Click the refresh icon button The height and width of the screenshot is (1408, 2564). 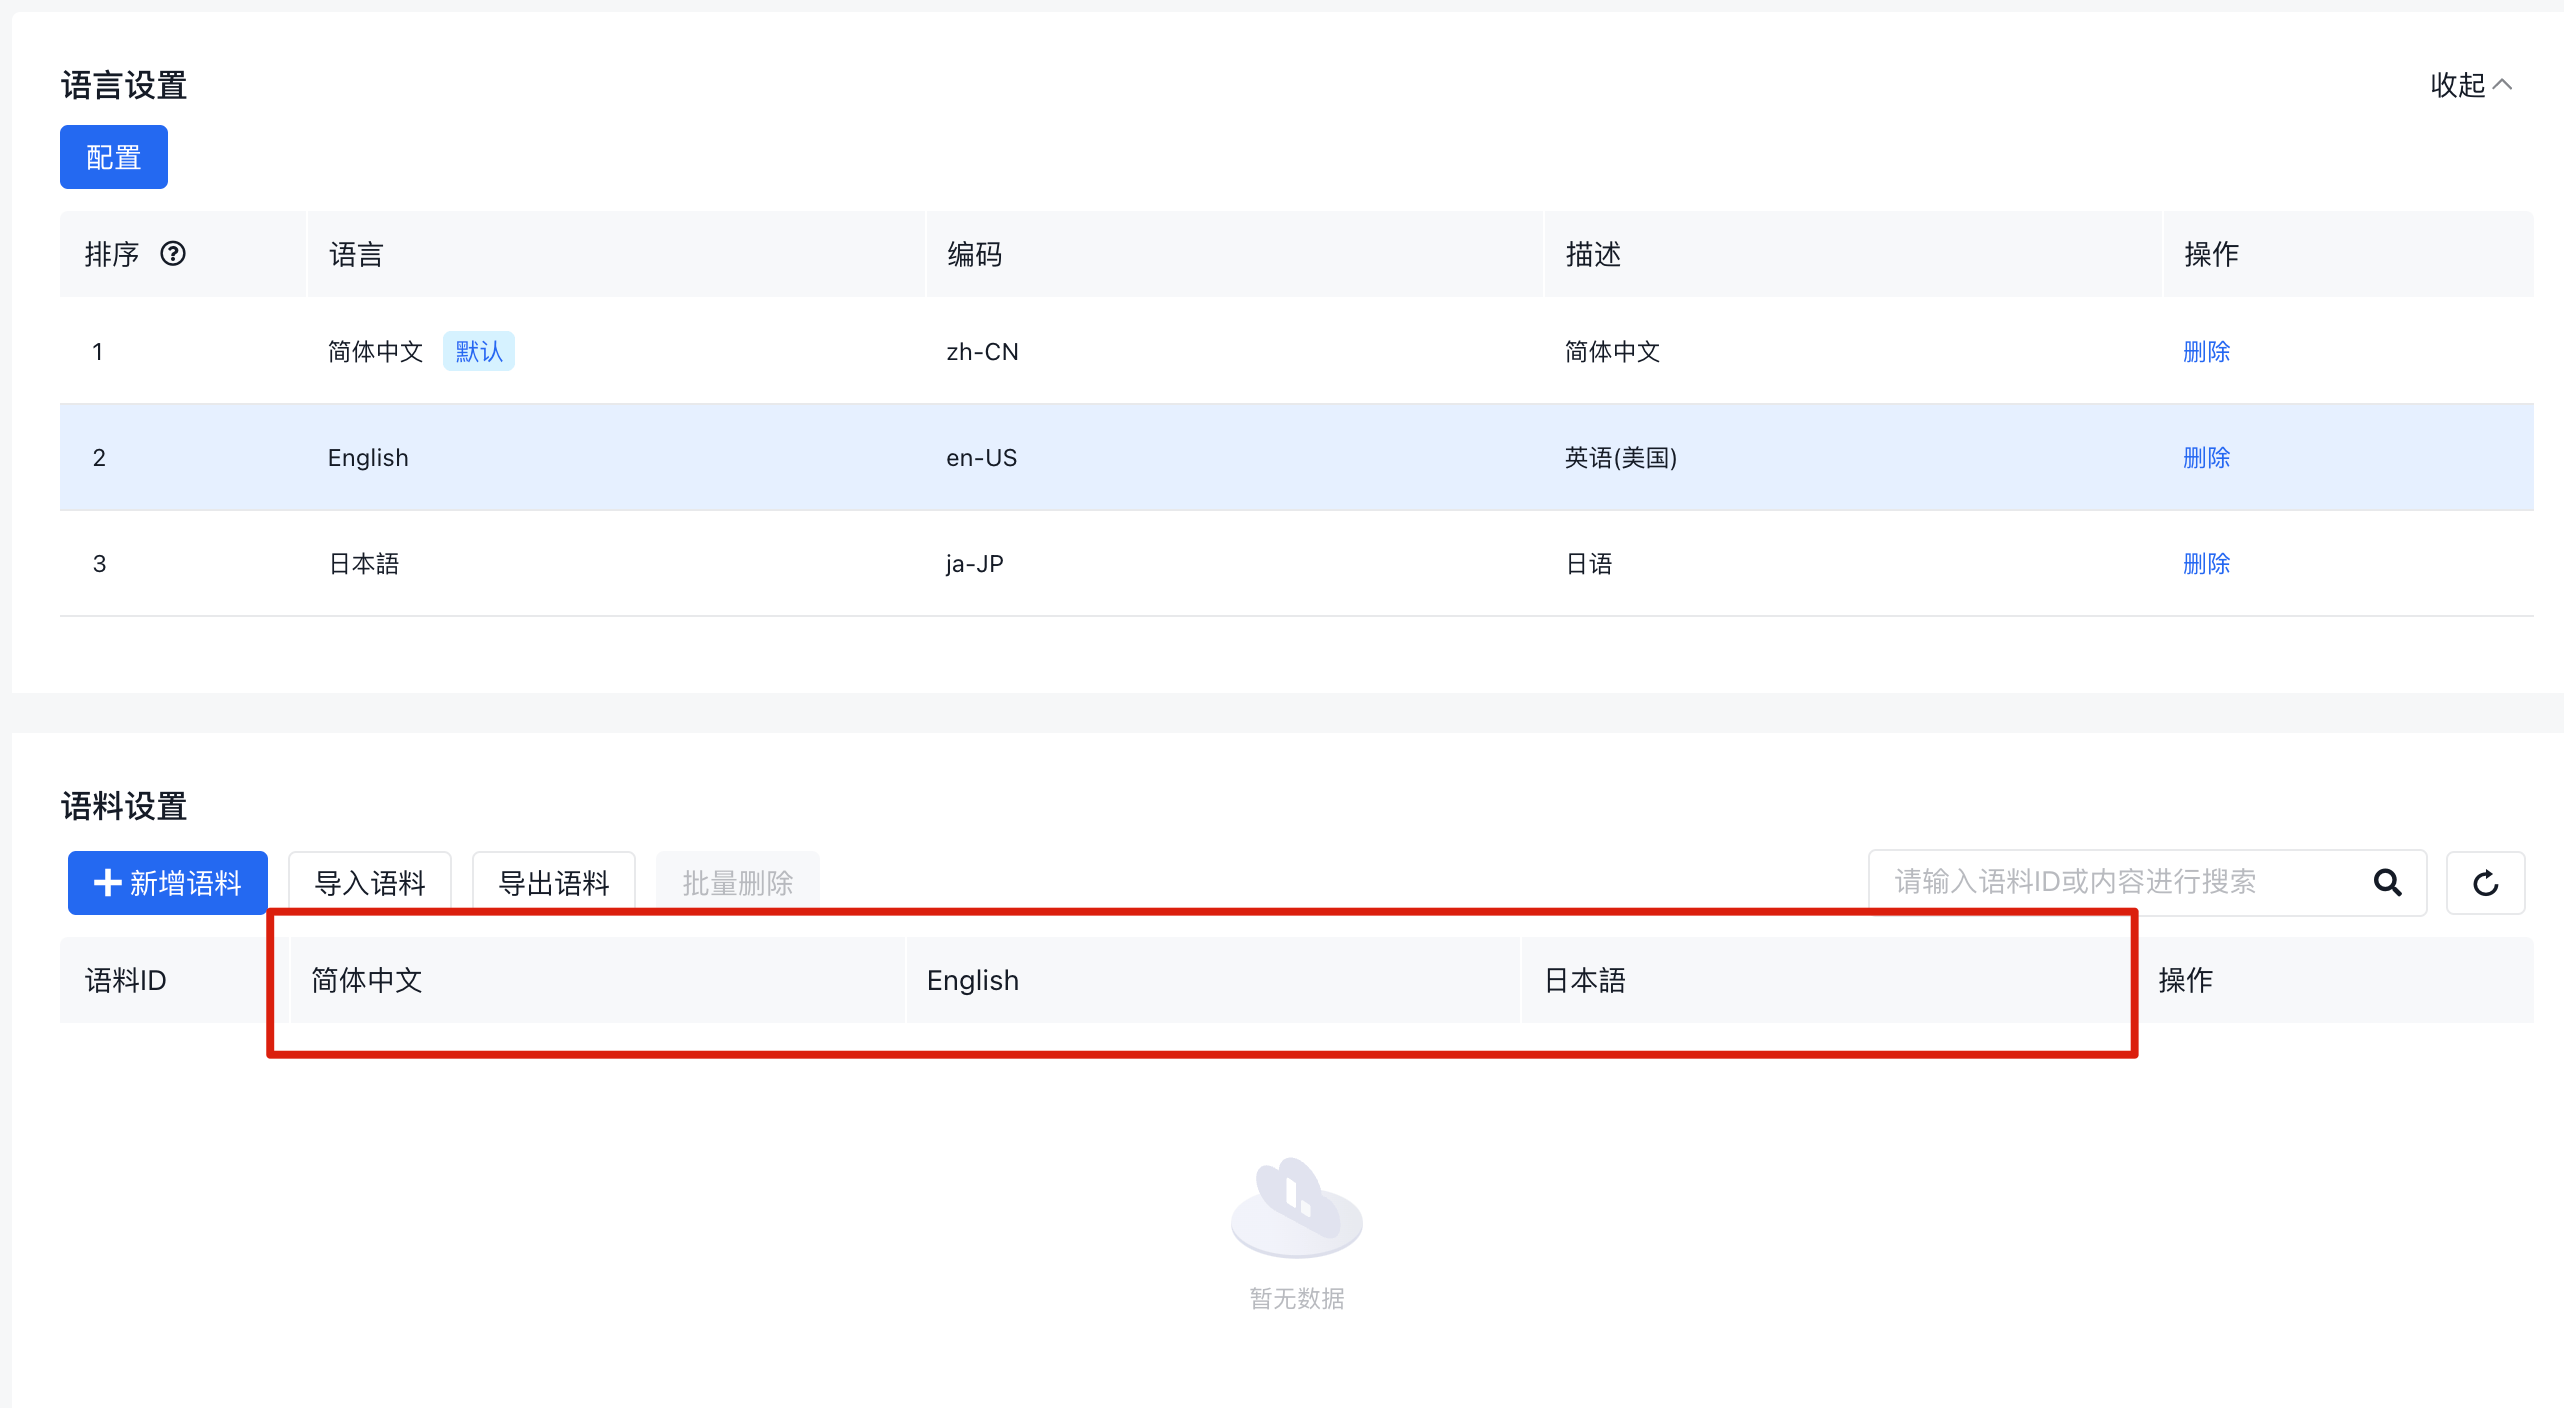point(2485,883)
